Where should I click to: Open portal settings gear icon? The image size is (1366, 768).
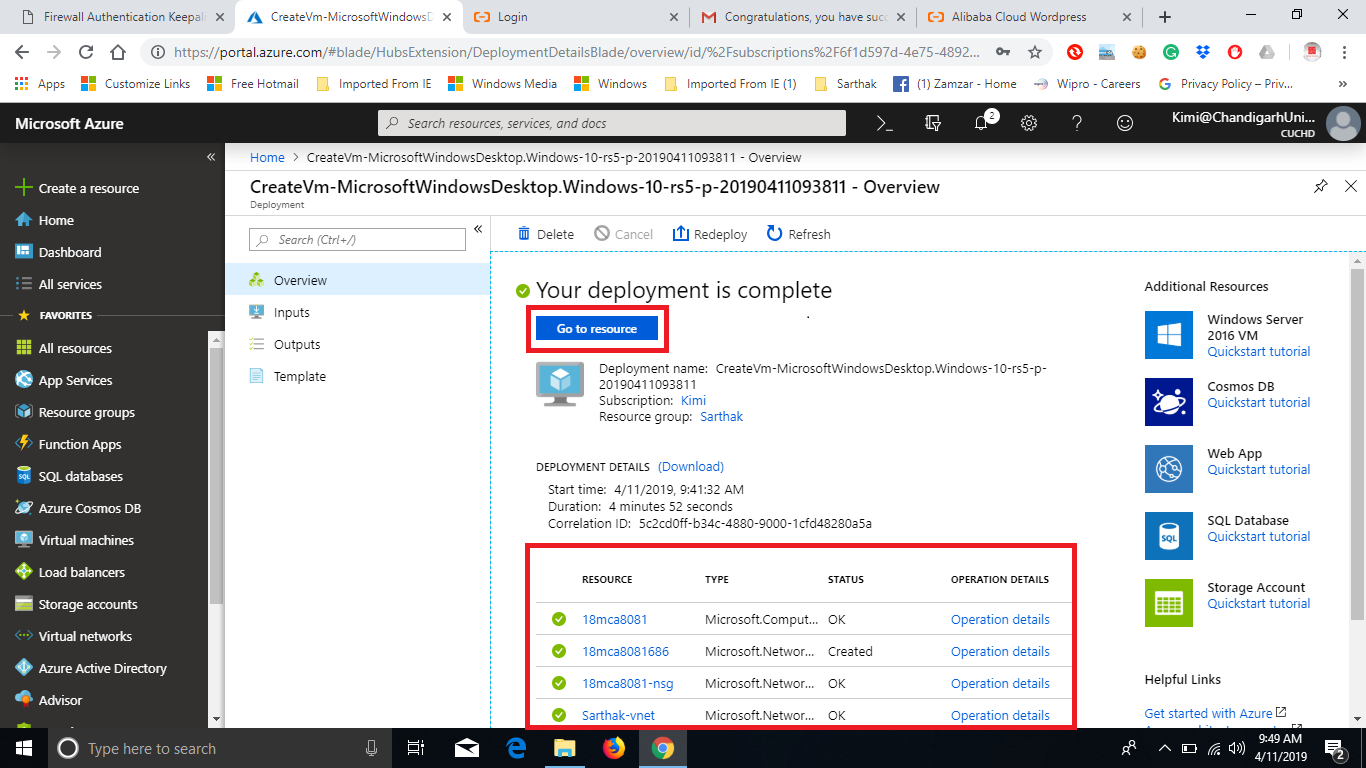click(x=1028, y=123)
